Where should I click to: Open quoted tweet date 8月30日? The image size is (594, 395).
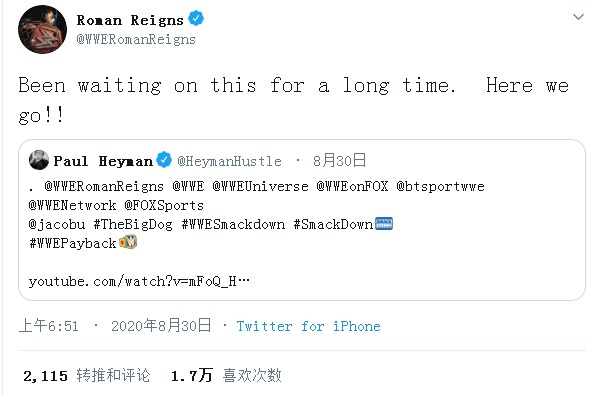coord(339,161)
